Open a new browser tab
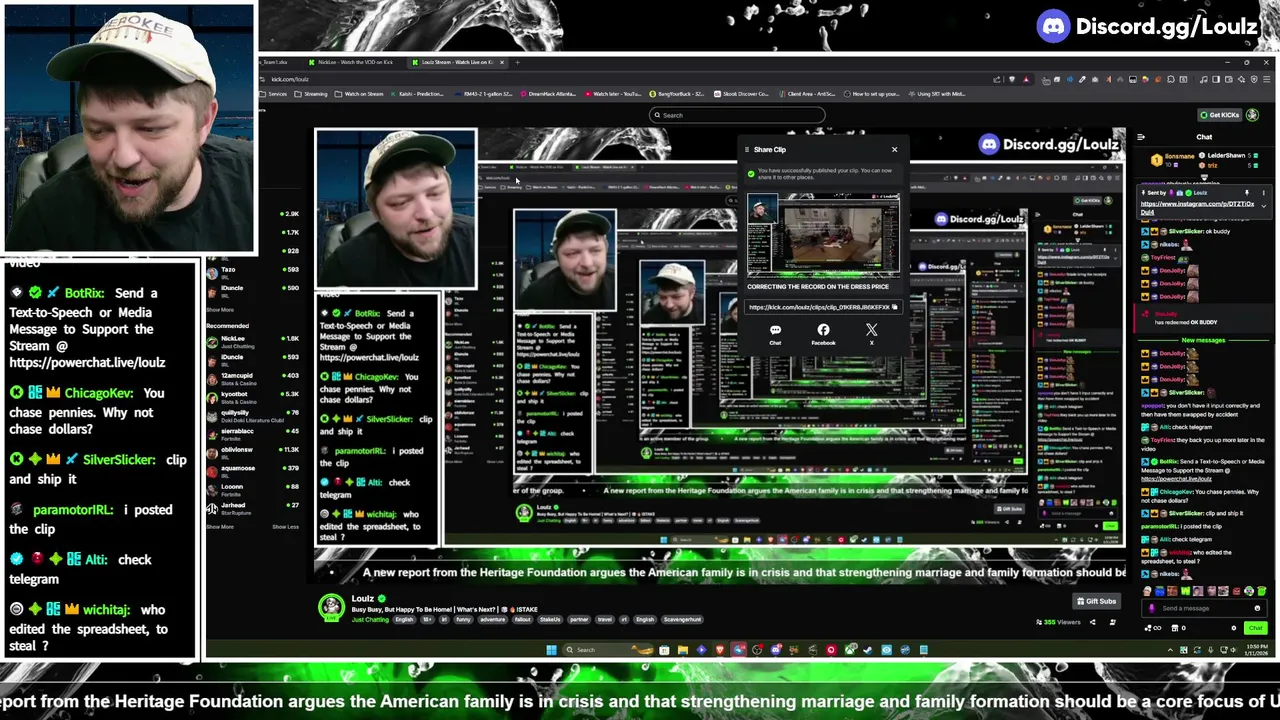The image size is (1280, 720). click(517, 62)
